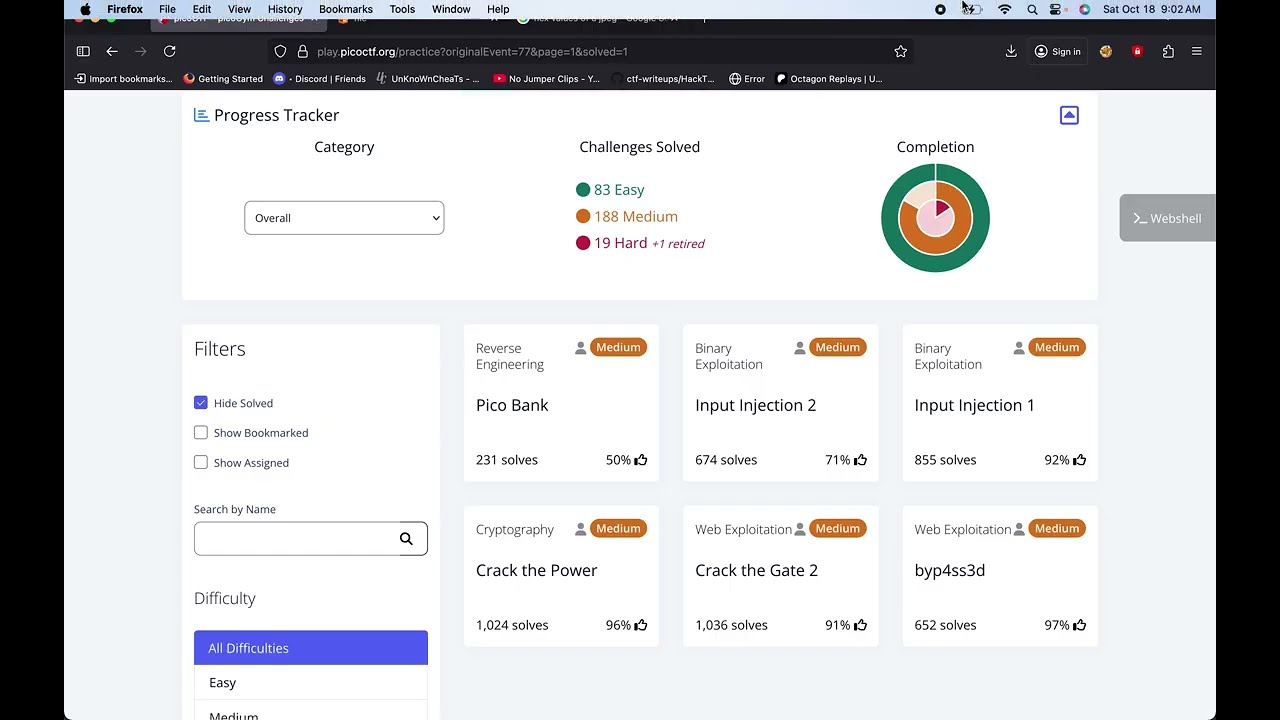Open the Octagon Replays bookmark
The height and width of the screenshot is (720, 1280).
[829, 79]
